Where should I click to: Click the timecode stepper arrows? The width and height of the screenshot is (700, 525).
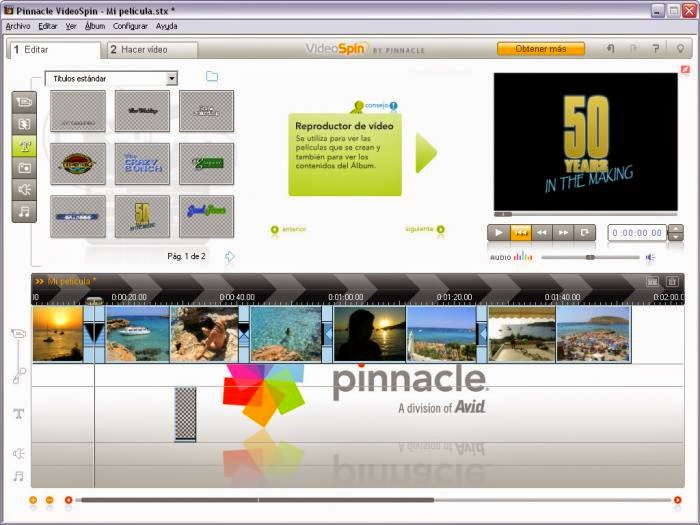tap(676, 233)
